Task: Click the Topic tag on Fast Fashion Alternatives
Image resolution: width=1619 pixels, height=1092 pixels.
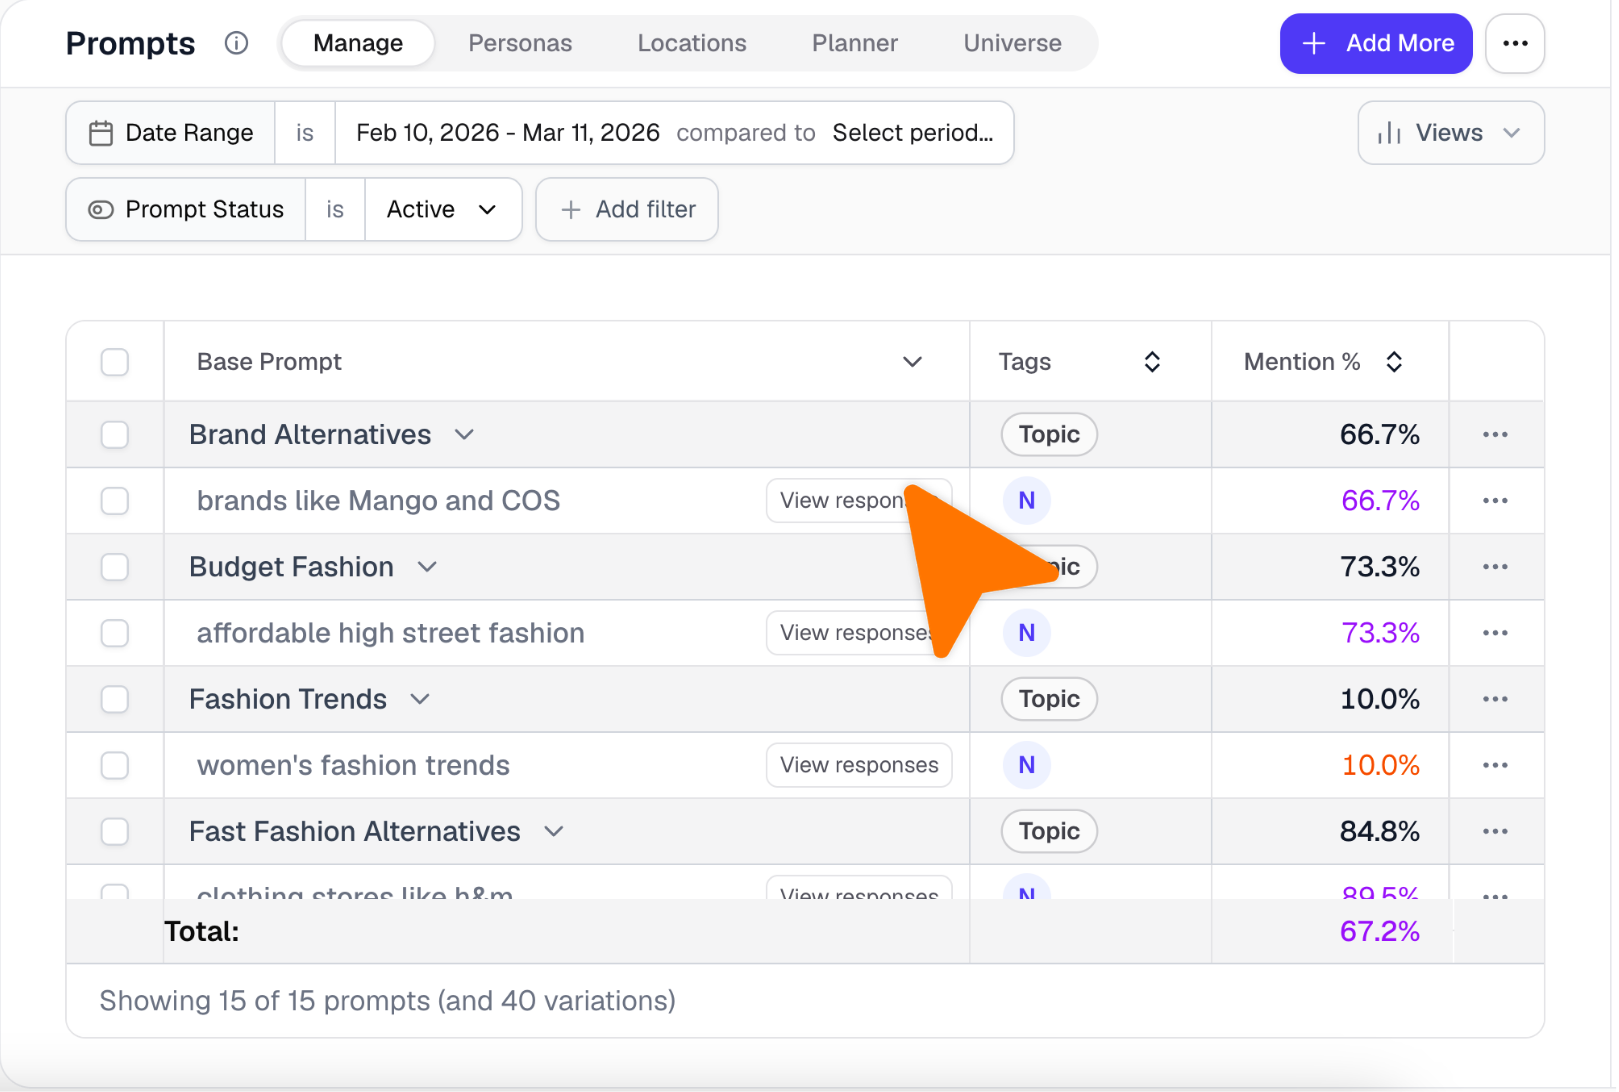Action: pyautogui.click(x=1048, y=830)
